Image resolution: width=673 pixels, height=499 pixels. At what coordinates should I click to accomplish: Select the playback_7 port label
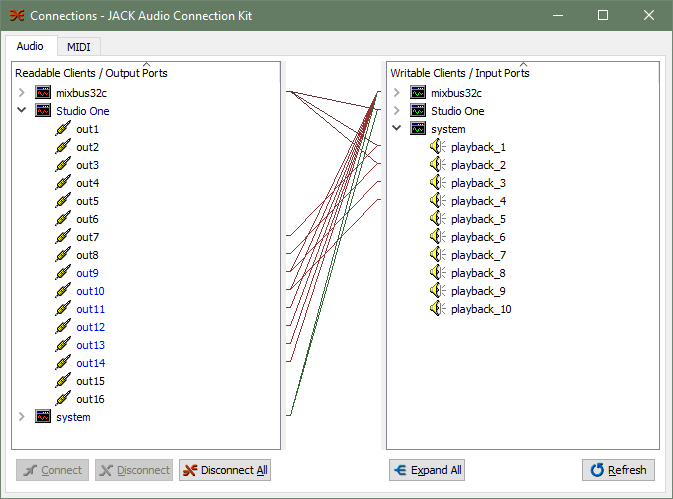coord(479,255)
